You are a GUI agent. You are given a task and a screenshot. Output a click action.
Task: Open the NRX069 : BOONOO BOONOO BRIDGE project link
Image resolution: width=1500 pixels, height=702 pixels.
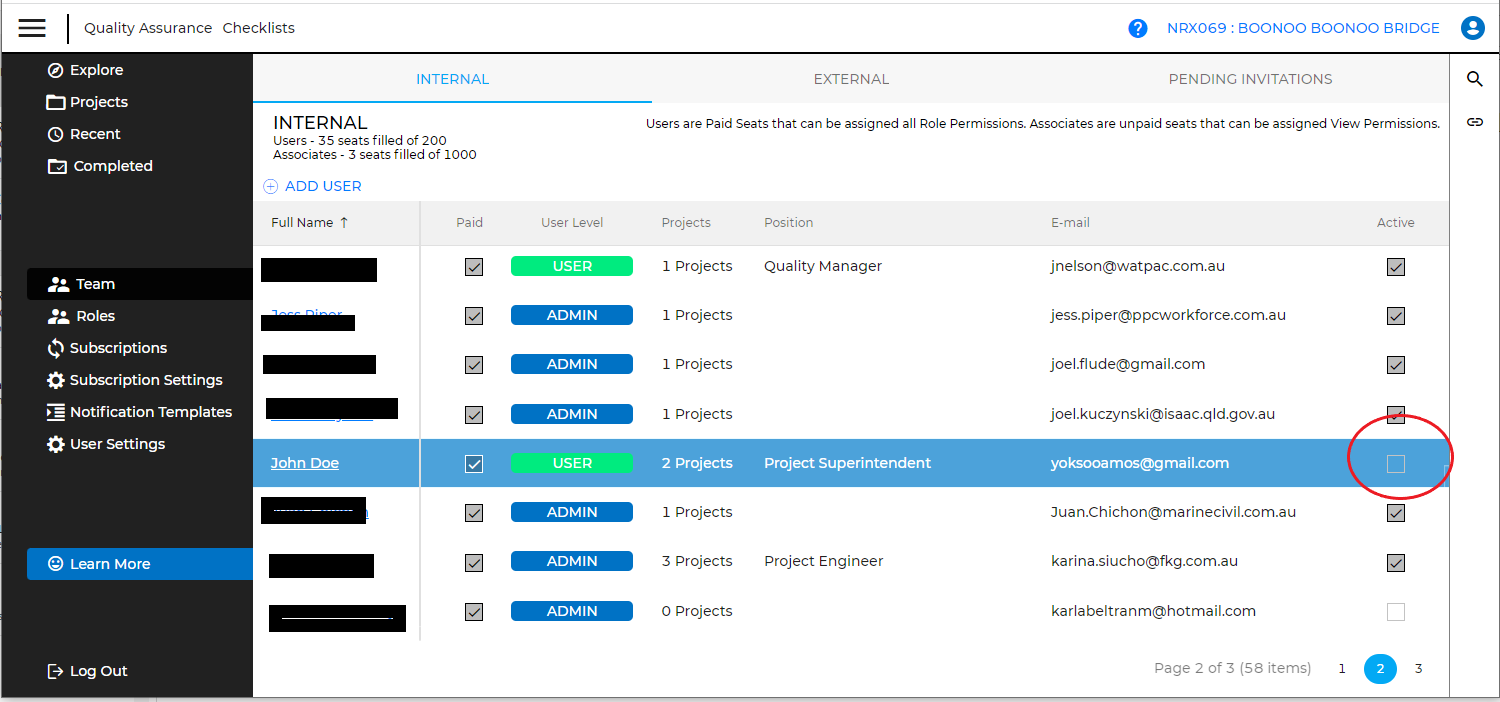[1303, 28]
